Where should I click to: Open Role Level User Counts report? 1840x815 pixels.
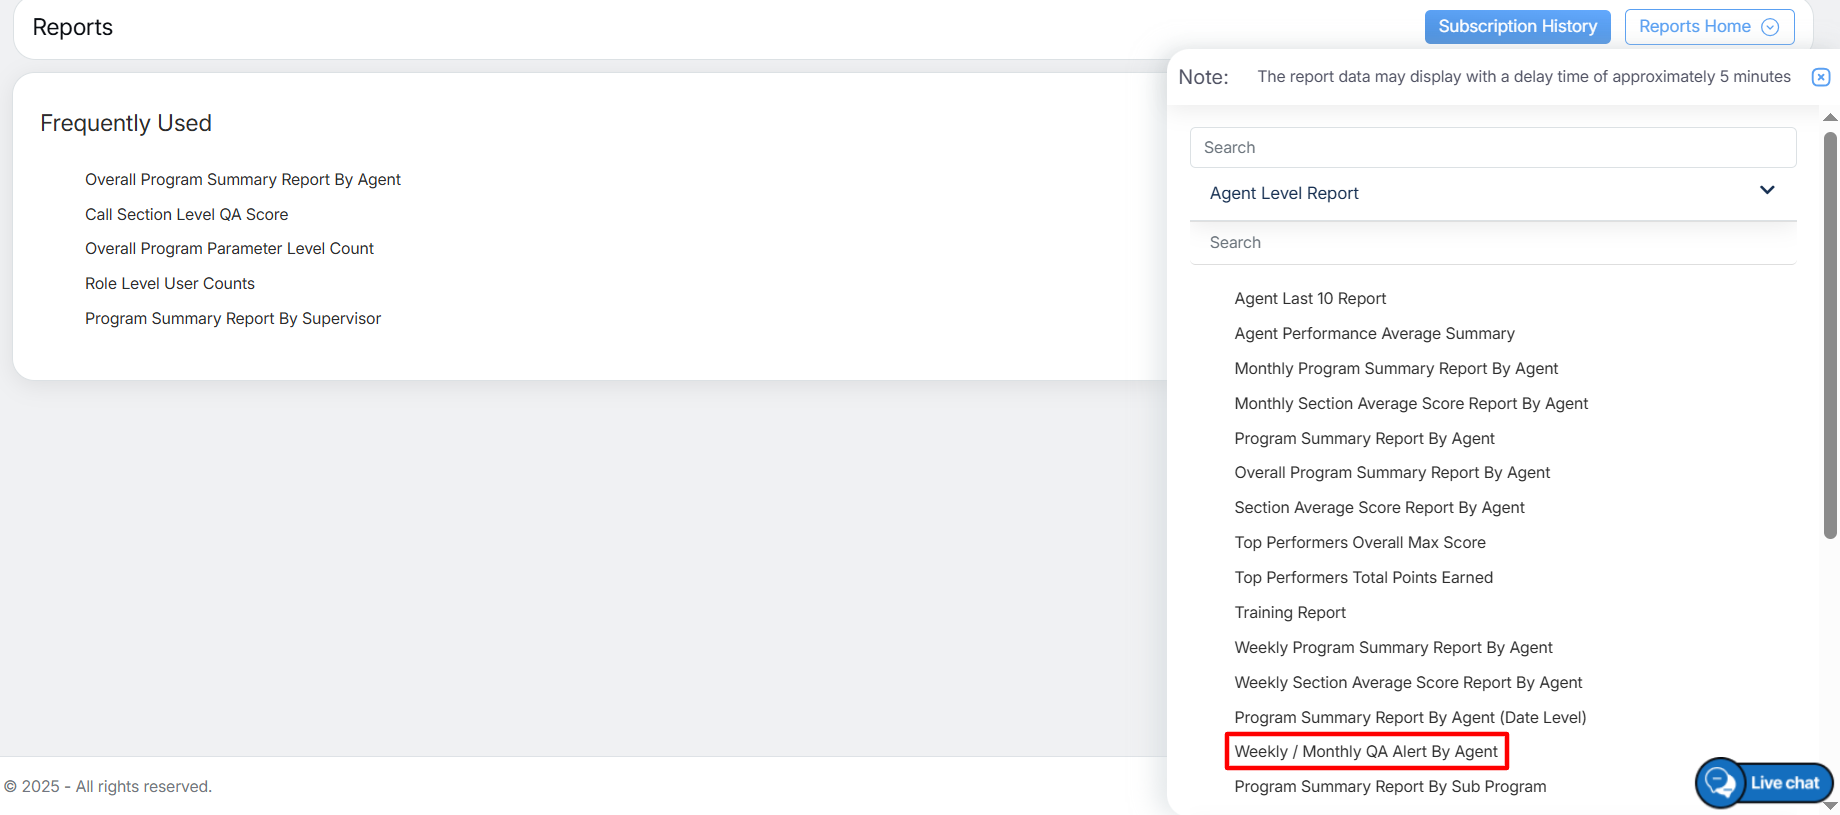coord(170,284)
